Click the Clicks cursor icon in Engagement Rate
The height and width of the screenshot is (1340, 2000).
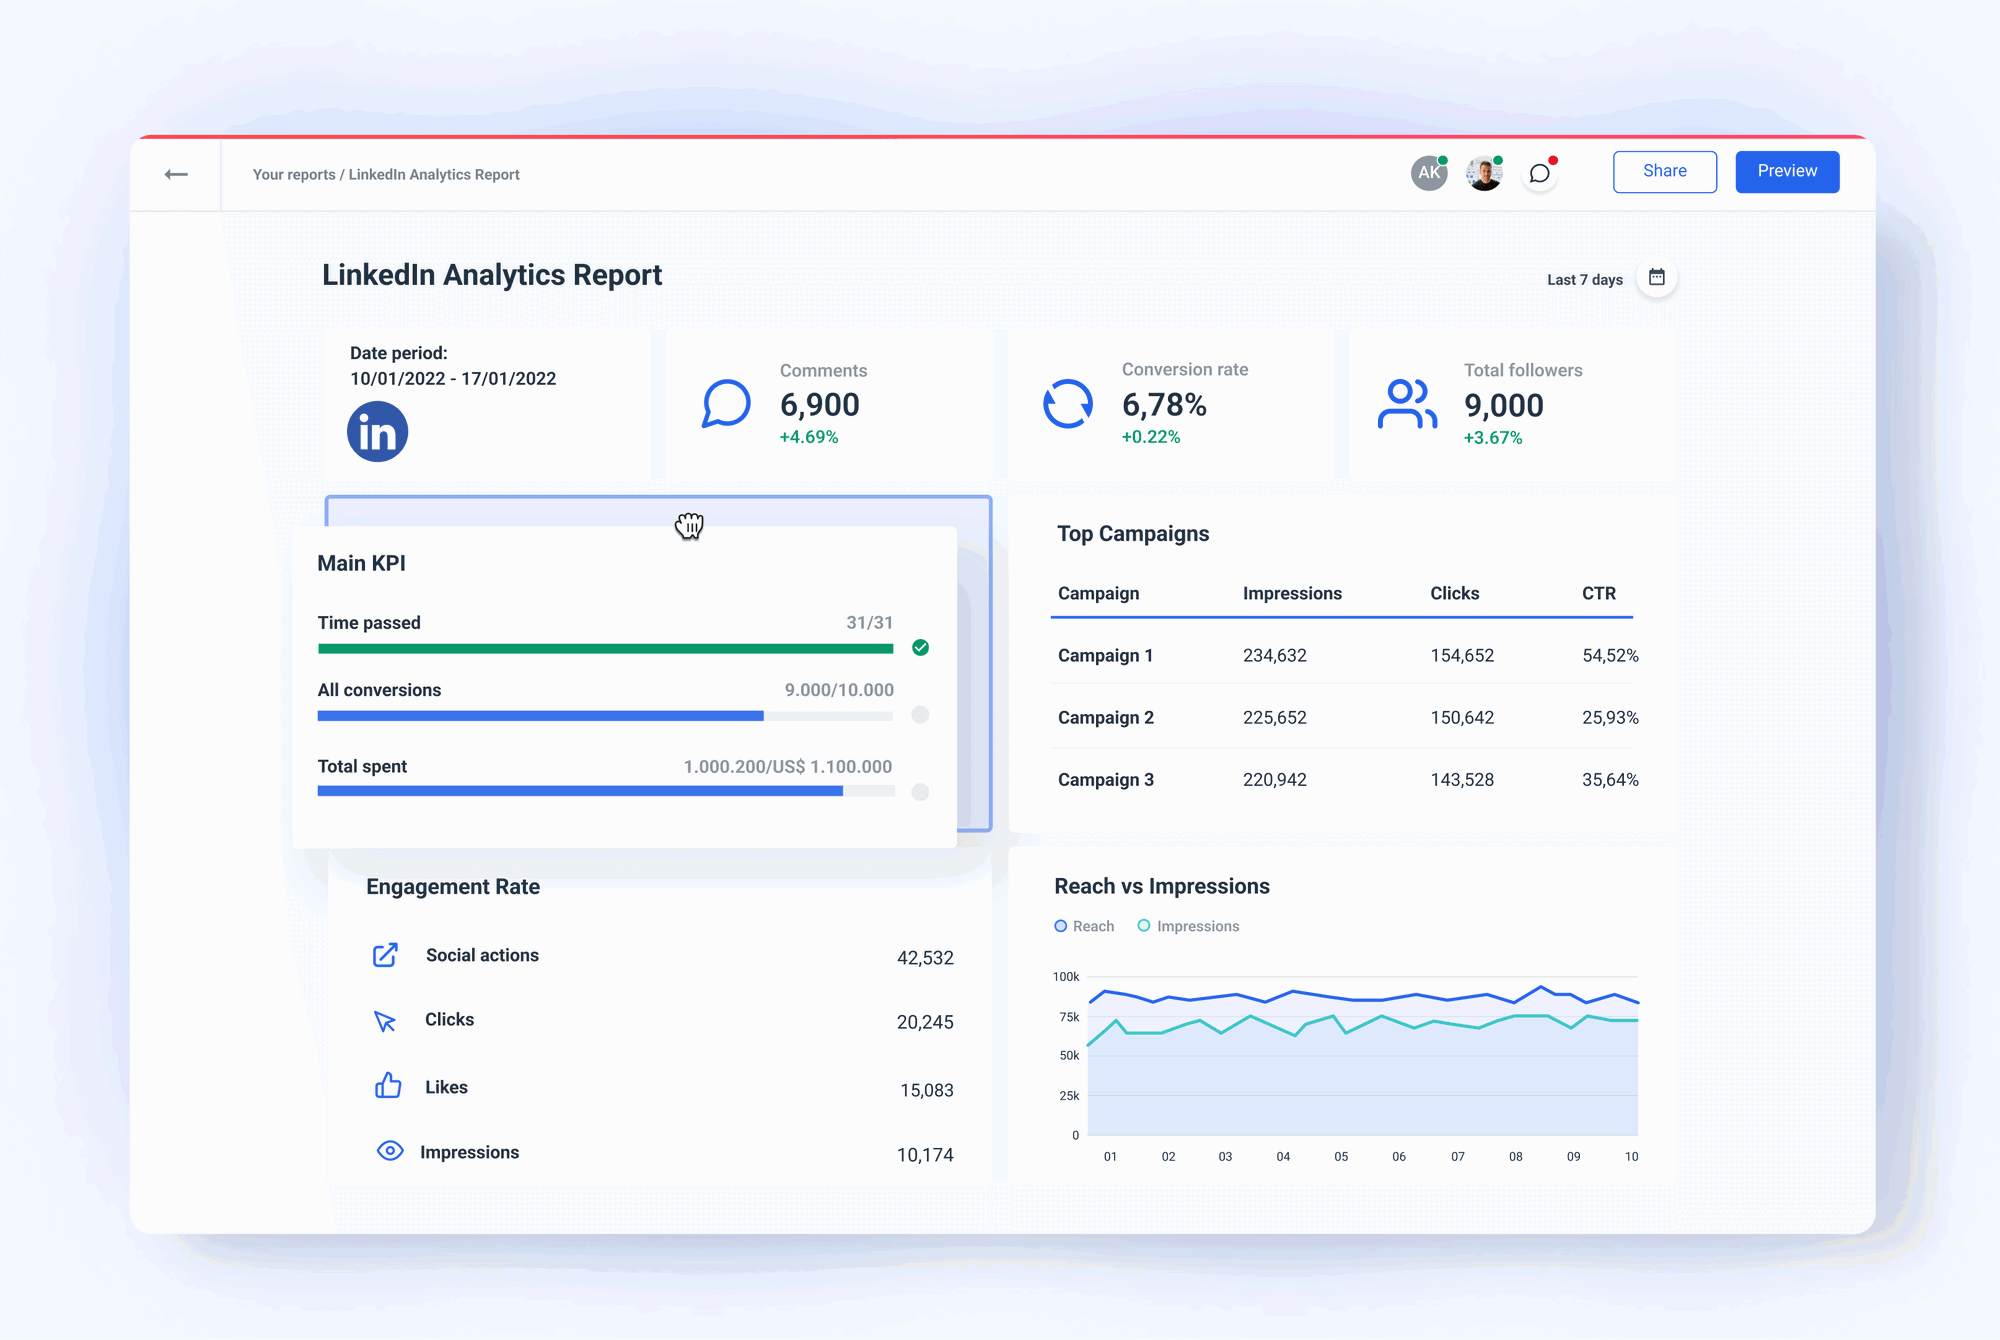click(387, 1021)
